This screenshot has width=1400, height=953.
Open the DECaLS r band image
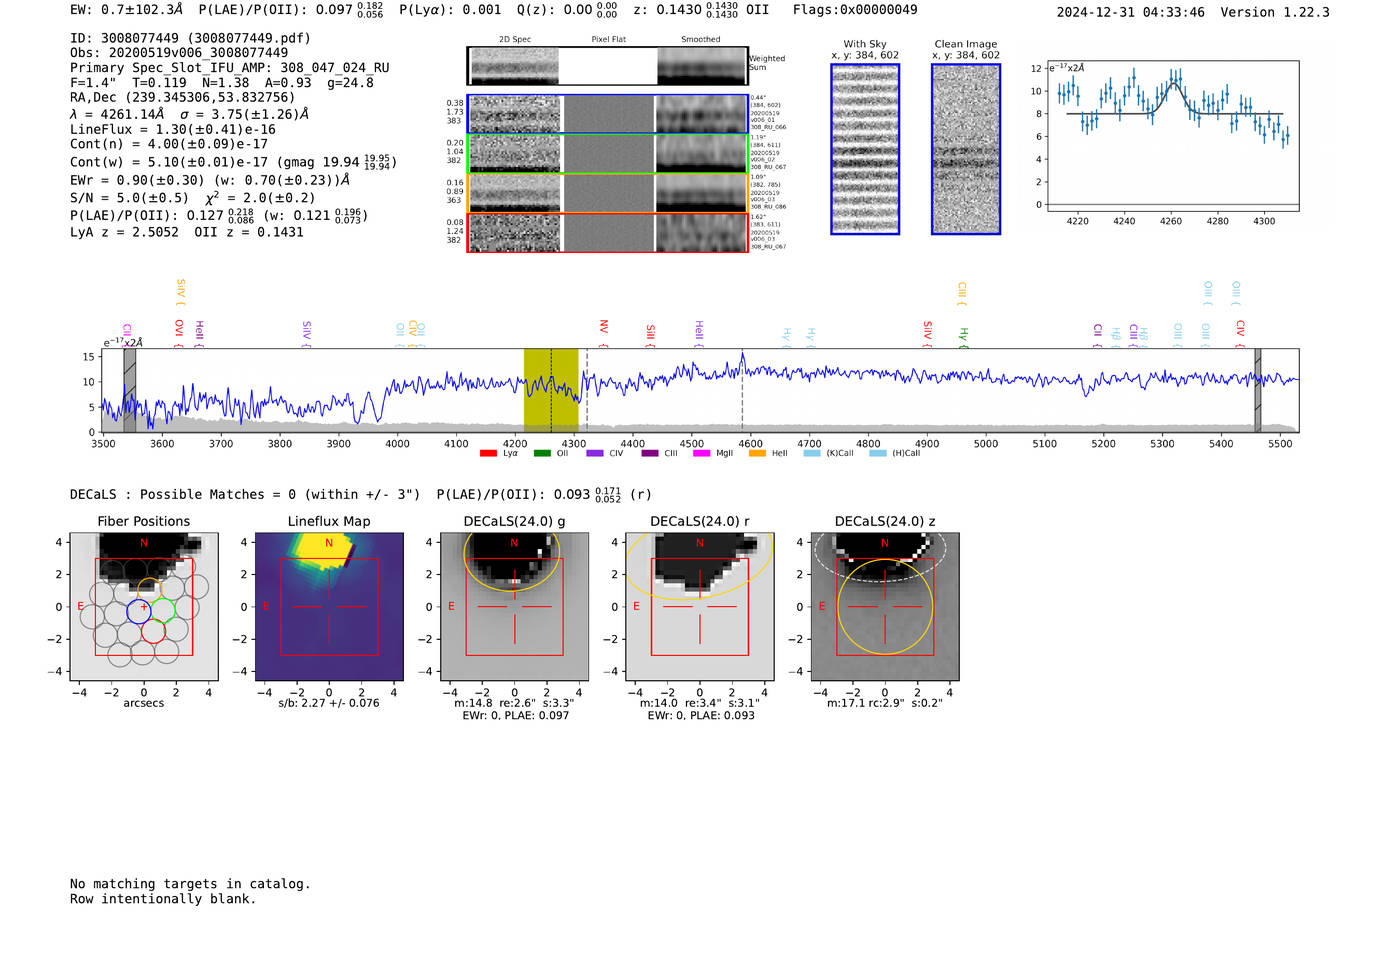pos(699,607)
